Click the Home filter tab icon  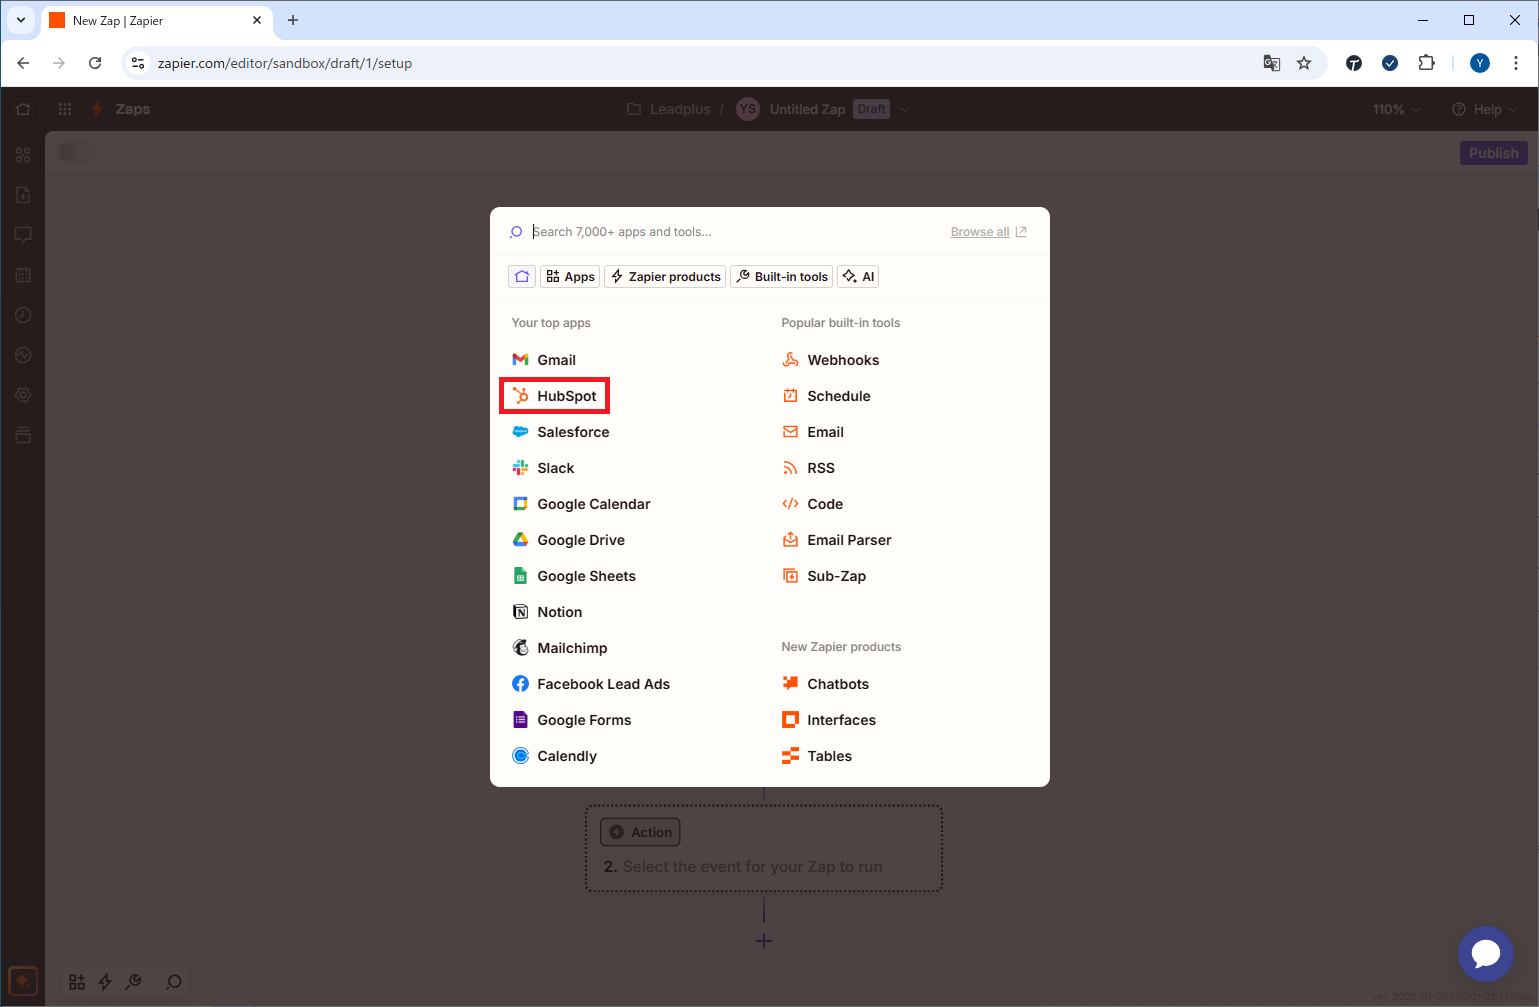pos(522,276)
